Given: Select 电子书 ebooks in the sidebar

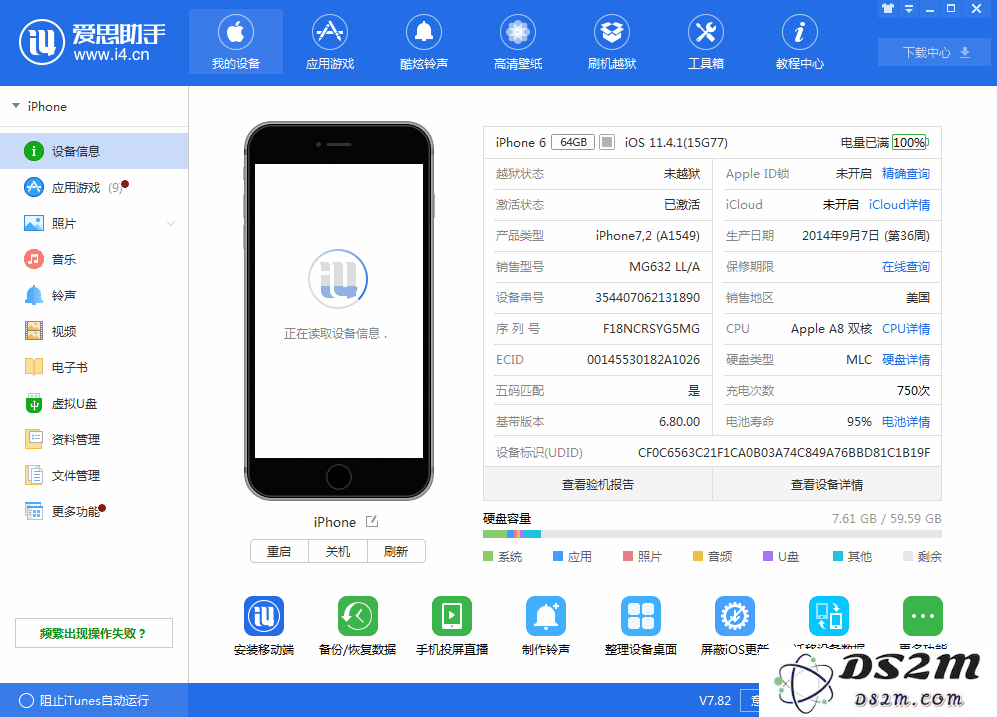Looking at the screenshot, I should click(94, 367).
